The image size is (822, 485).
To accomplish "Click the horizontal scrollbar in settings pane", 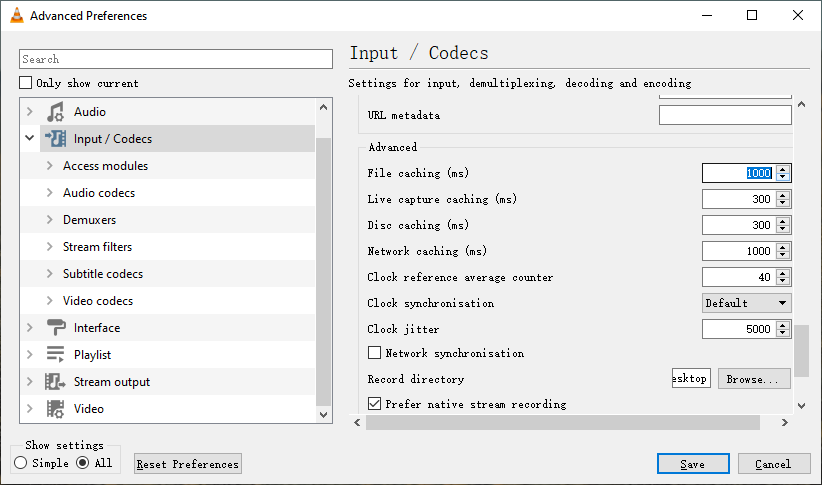I will (563, 423).
